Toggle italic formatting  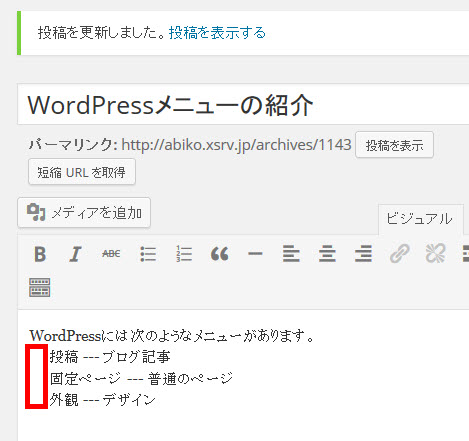[76, 254]
